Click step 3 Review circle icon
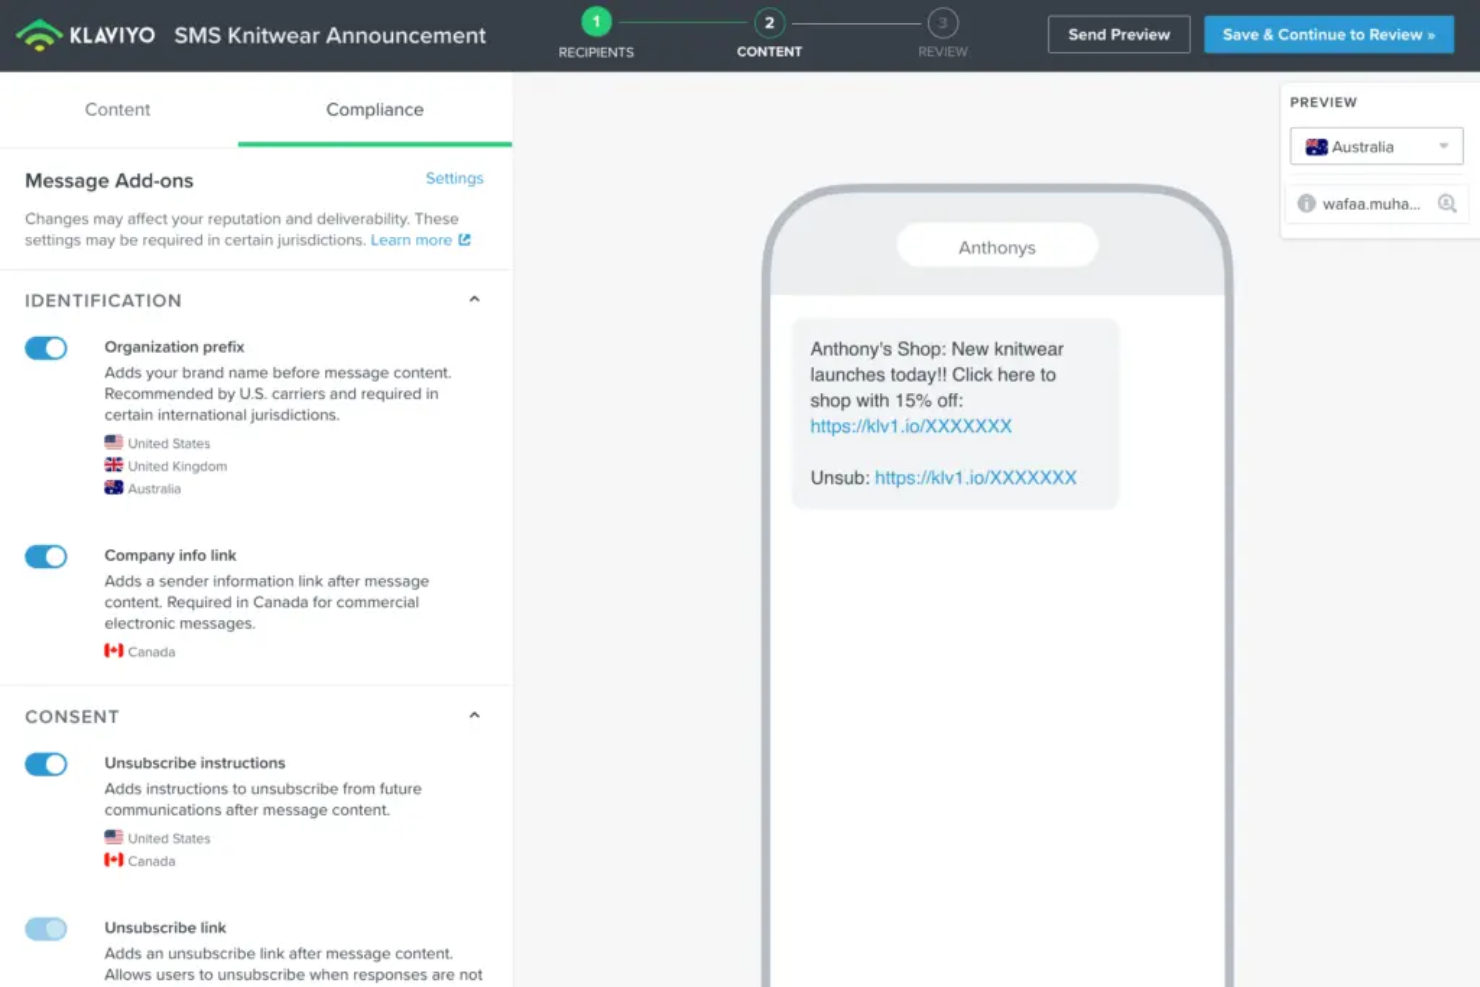 pyautogui.click(x=941, y=21)
